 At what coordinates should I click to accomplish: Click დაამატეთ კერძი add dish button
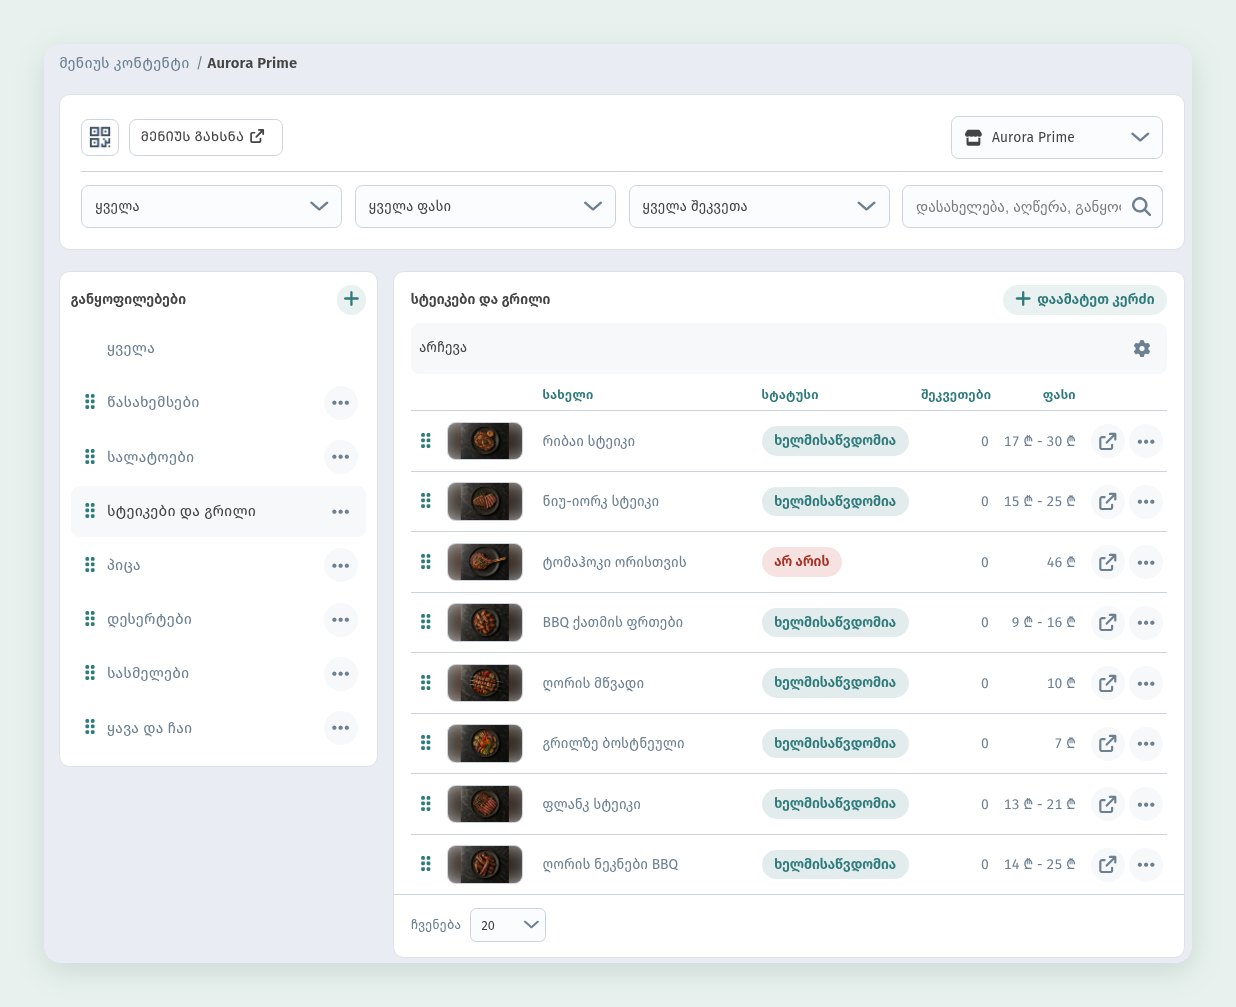tap(1085, 299)
